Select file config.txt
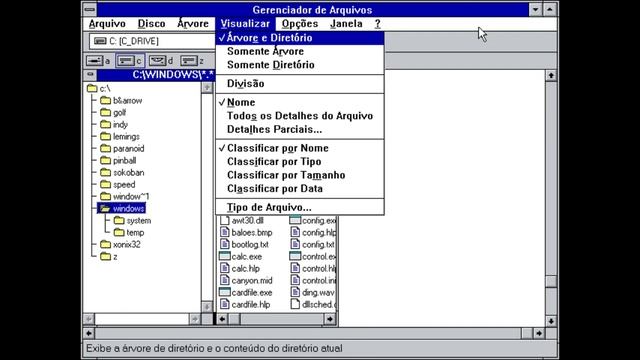Screen dimensions: 640x360 point(313,244)
